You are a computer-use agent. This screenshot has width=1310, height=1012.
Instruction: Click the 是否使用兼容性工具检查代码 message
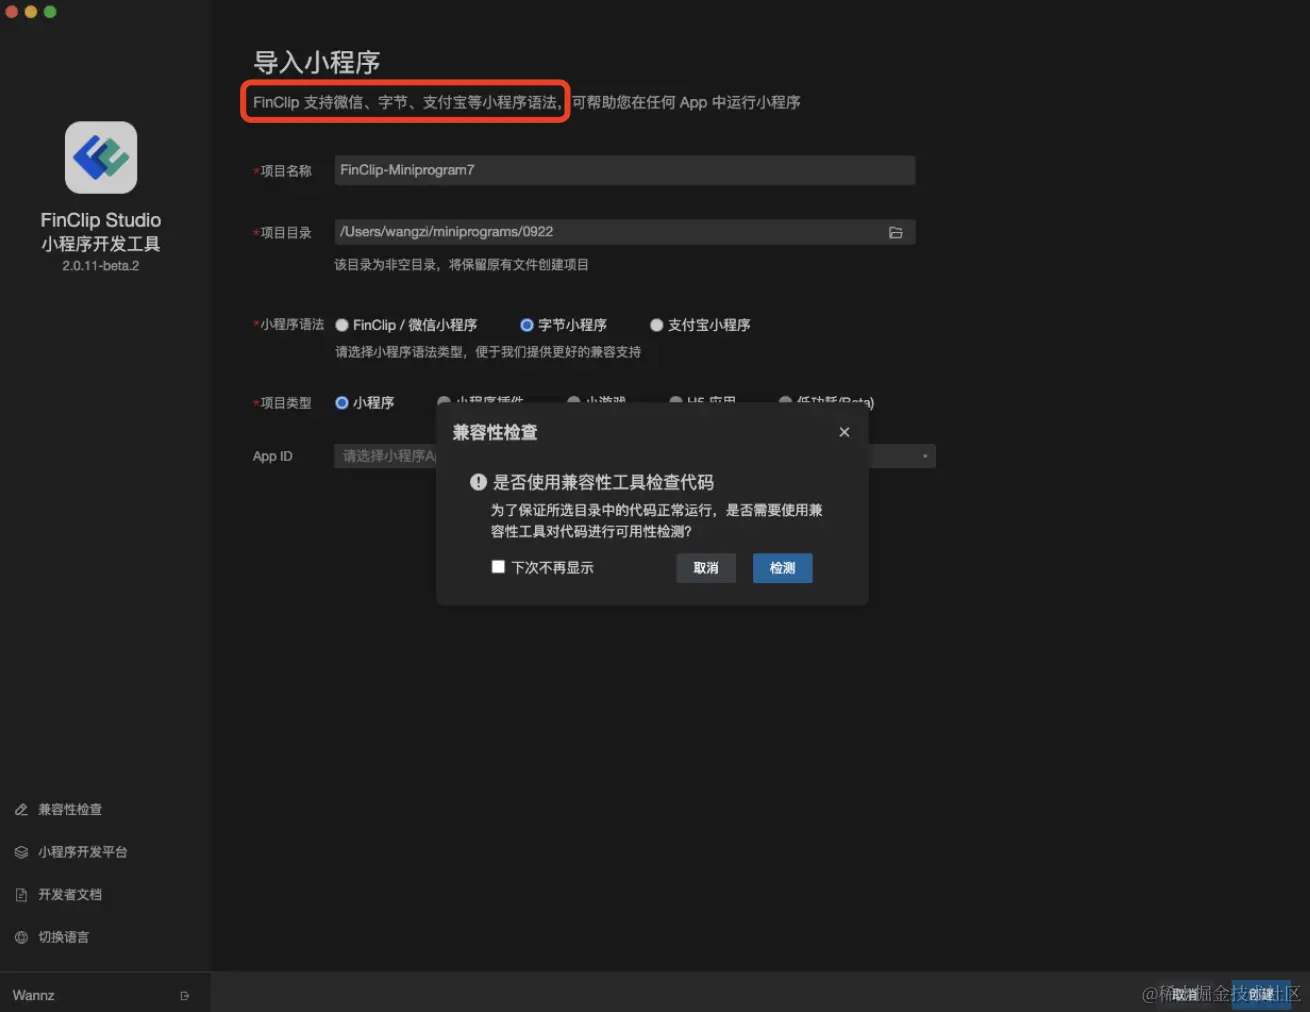(603, 482)
